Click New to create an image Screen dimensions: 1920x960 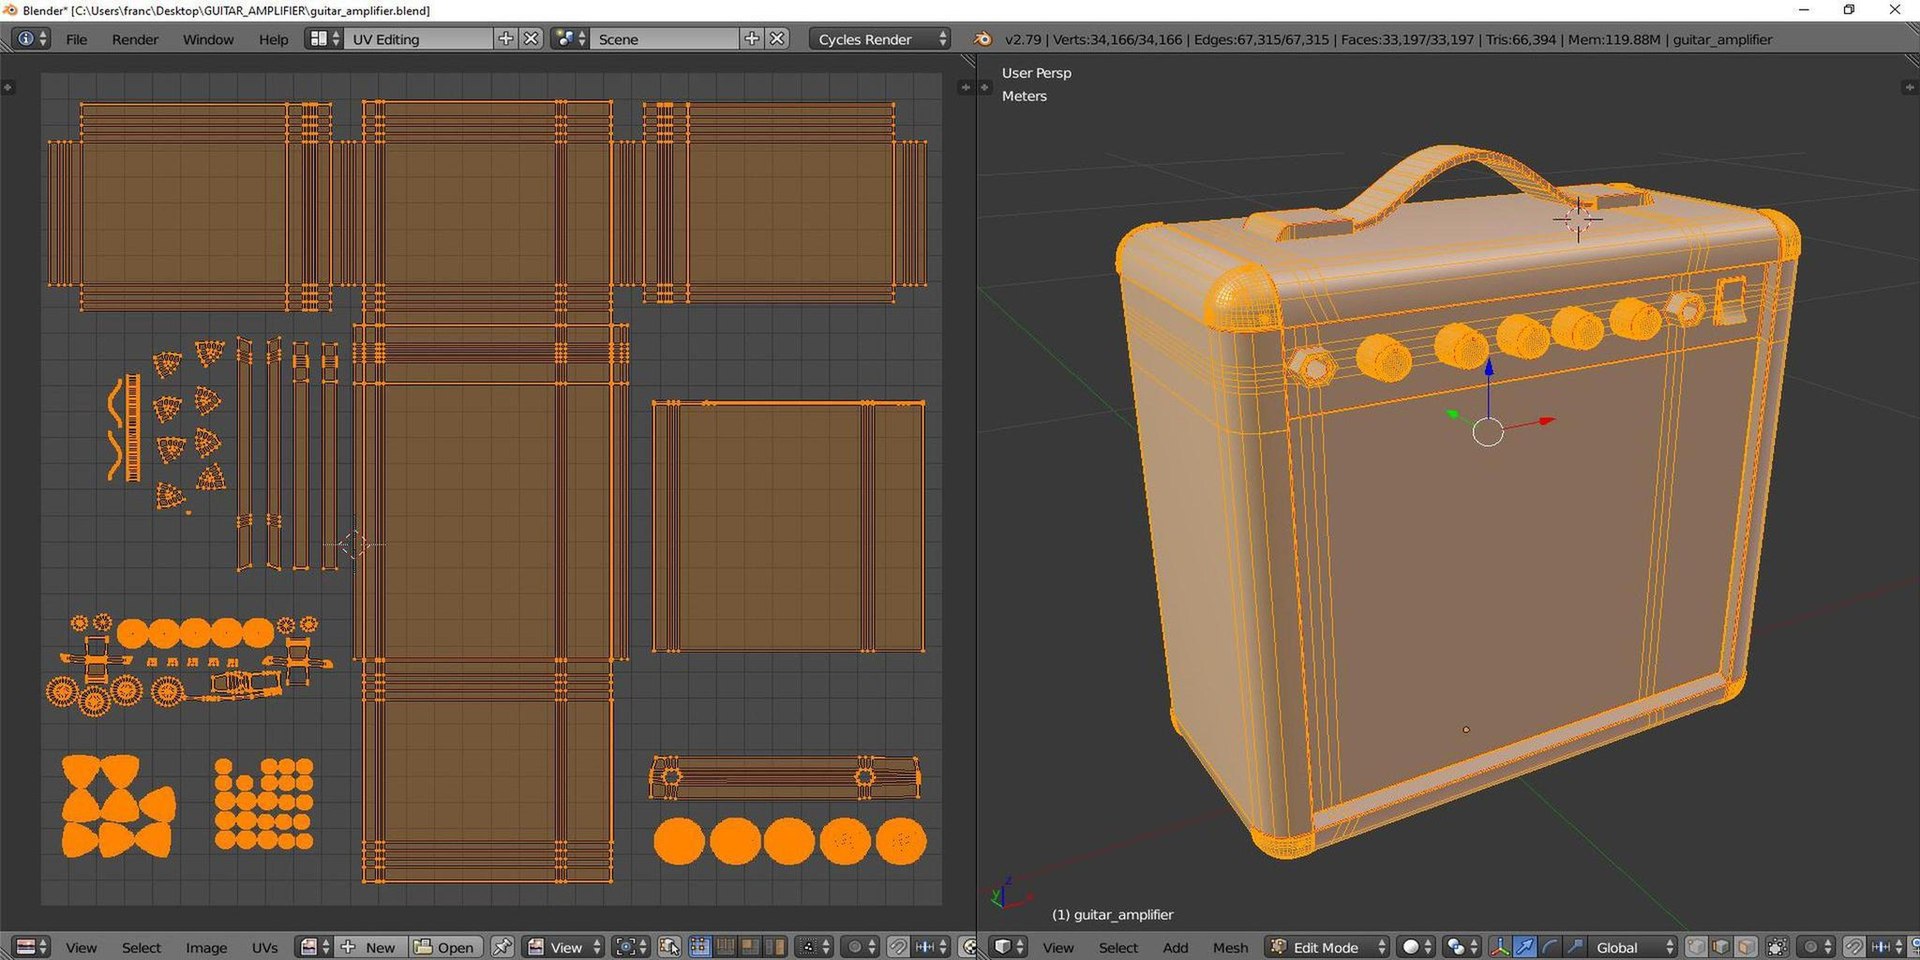click(x=370, y=947)
